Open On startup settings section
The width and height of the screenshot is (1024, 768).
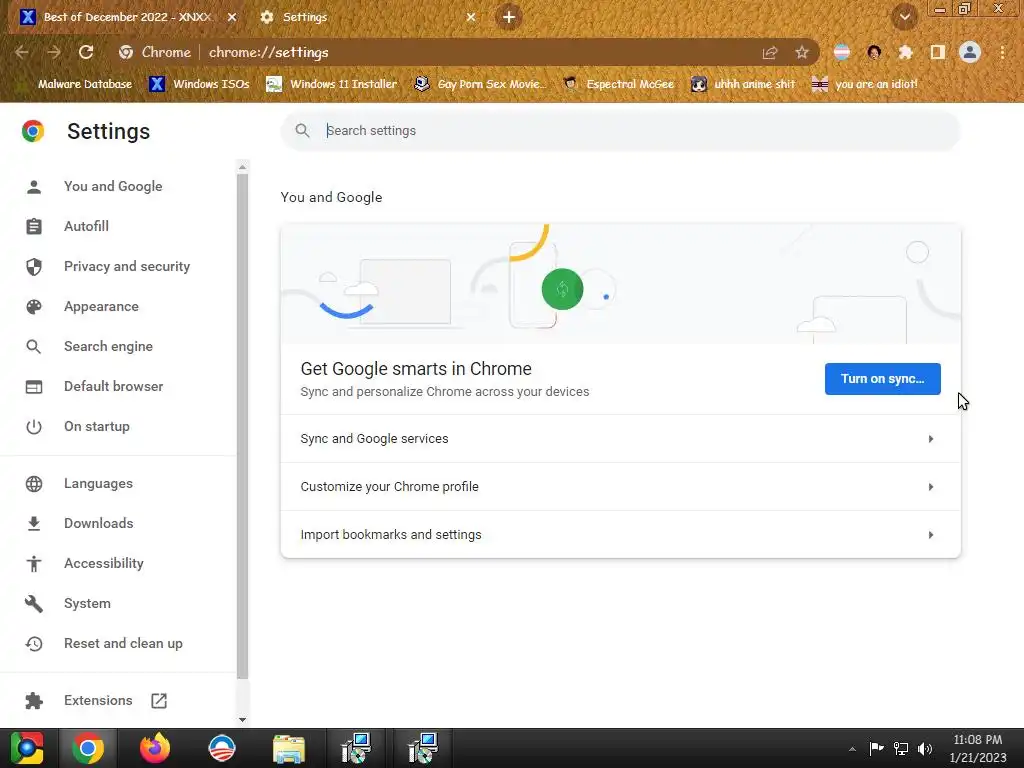click(97, 426)
